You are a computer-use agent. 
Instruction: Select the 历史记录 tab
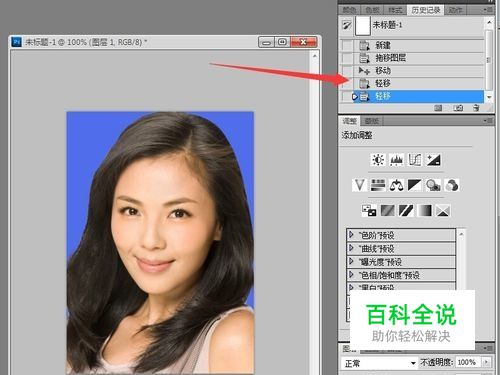pos(425,10)
